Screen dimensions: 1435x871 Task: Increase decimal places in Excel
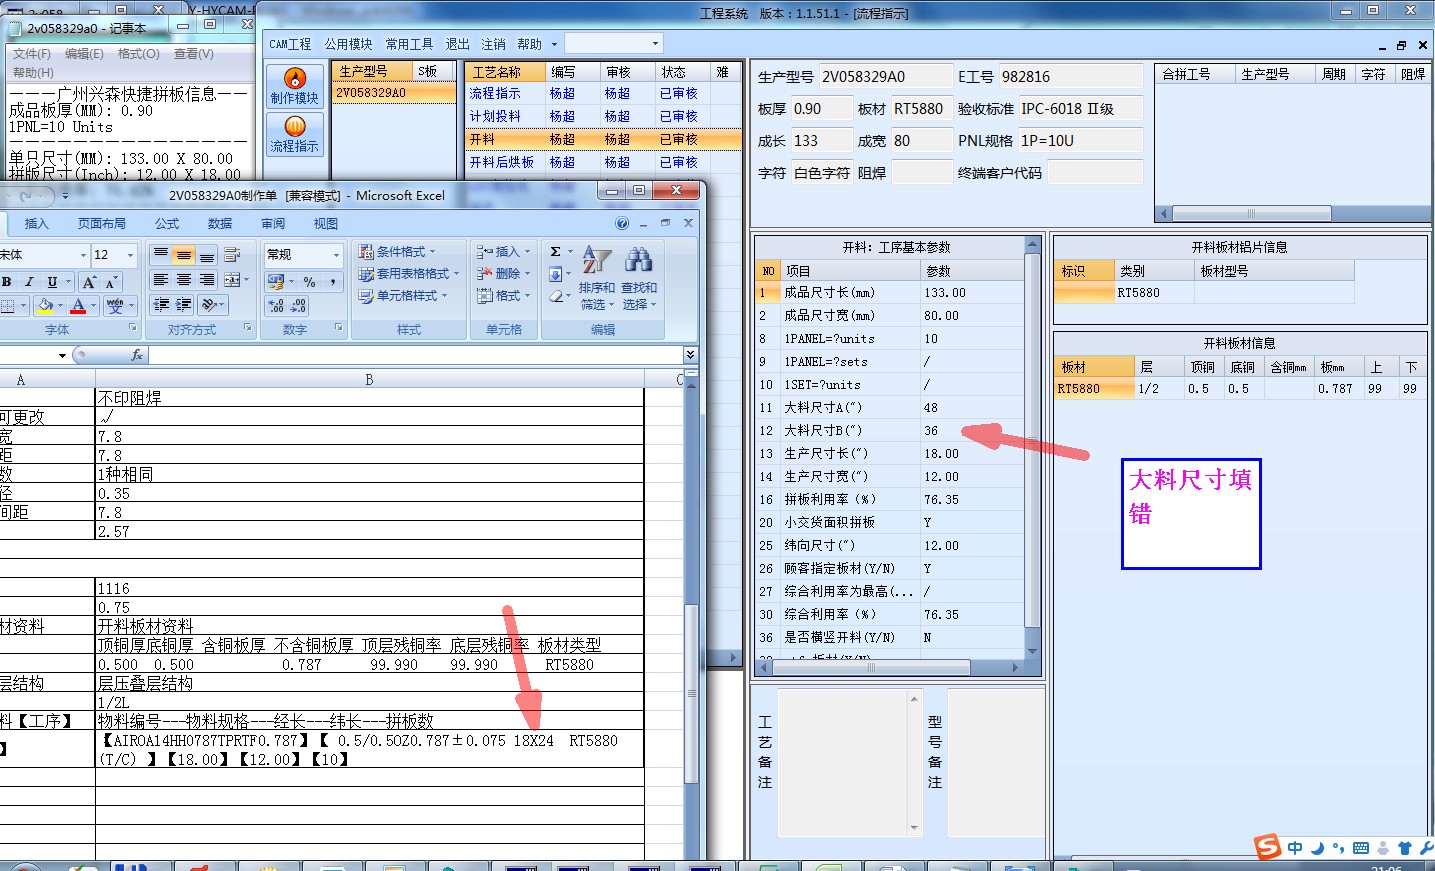click(x=277, y=306)
